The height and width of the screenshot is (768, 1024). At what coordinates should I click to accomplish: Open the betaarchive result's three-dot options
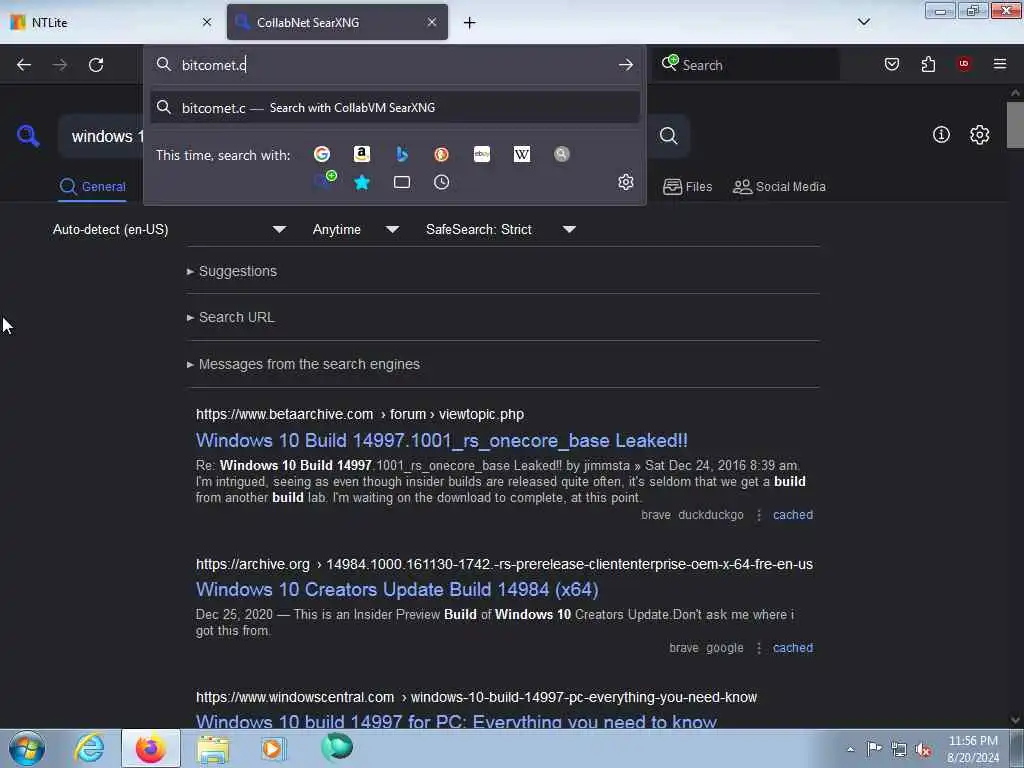[x=759, y=515]
